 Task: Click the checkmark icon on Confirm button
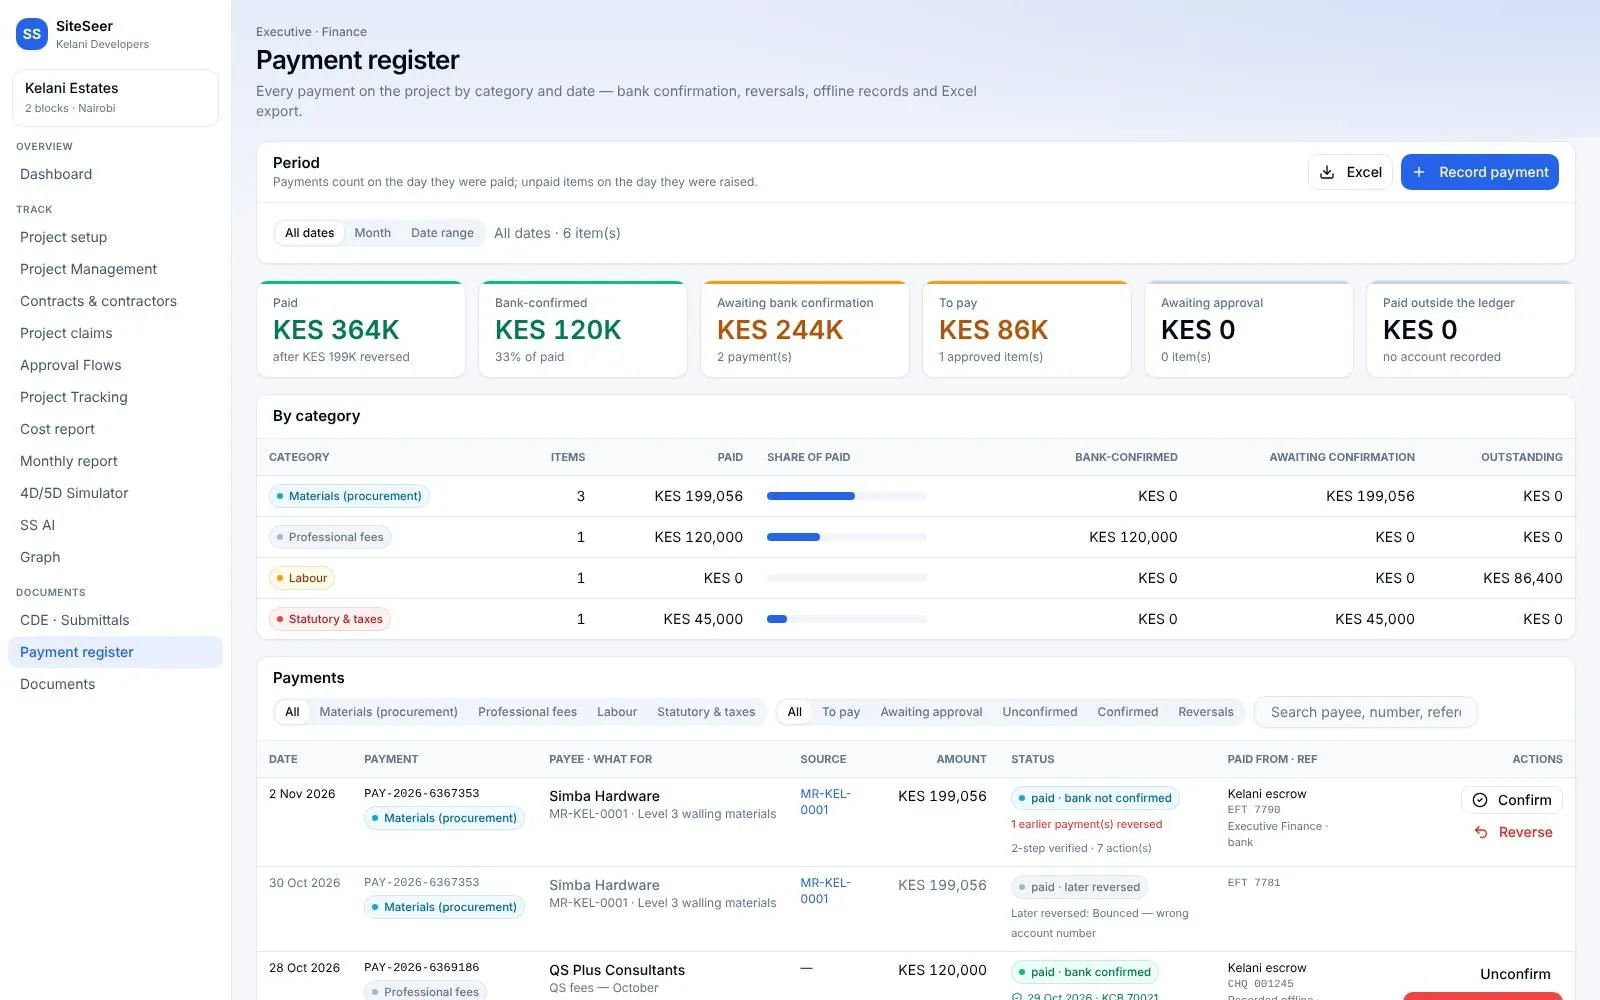point(1480,800)
